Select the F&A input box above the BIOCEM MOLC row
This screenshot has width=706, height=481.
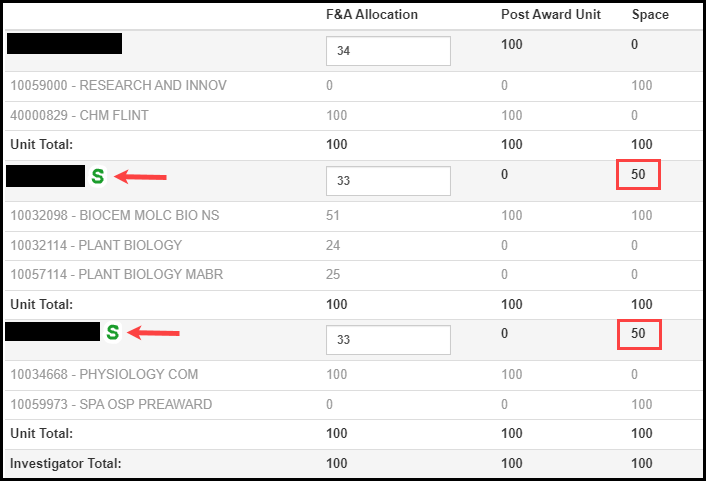(x=388, y=181)
